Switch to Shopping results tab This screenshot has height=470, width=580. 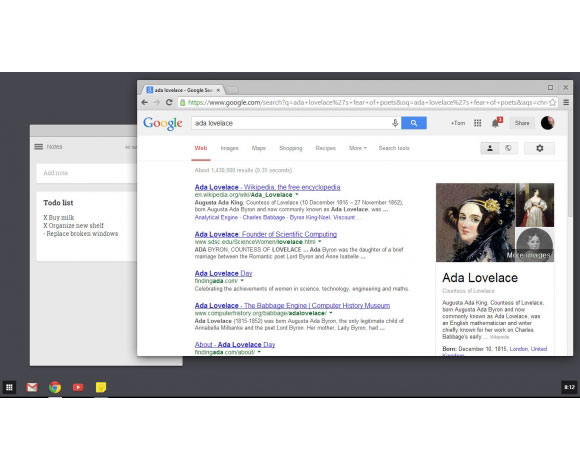[291, 148]
